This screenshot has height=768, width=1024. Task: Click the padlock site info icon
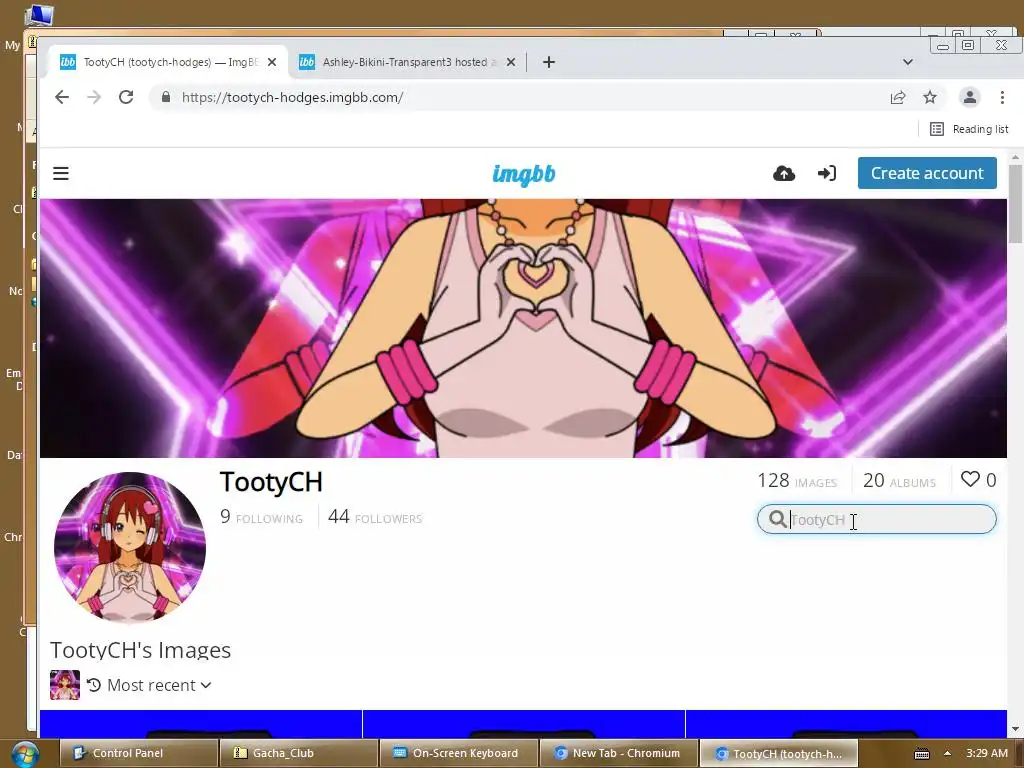click(166, 97)
